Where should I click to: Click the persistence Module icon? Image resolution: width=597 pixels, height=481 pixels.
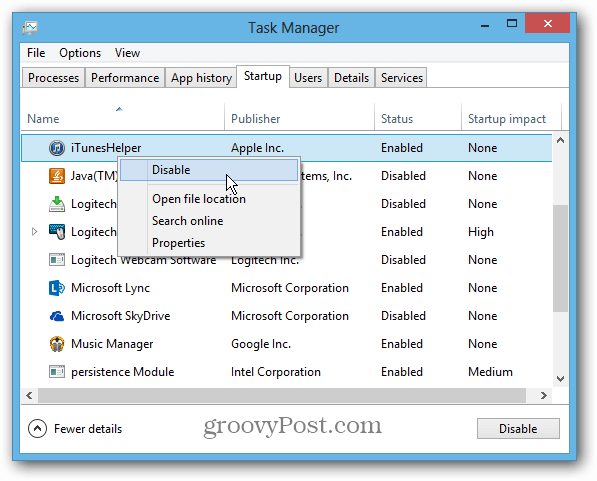tap(57, 372)
